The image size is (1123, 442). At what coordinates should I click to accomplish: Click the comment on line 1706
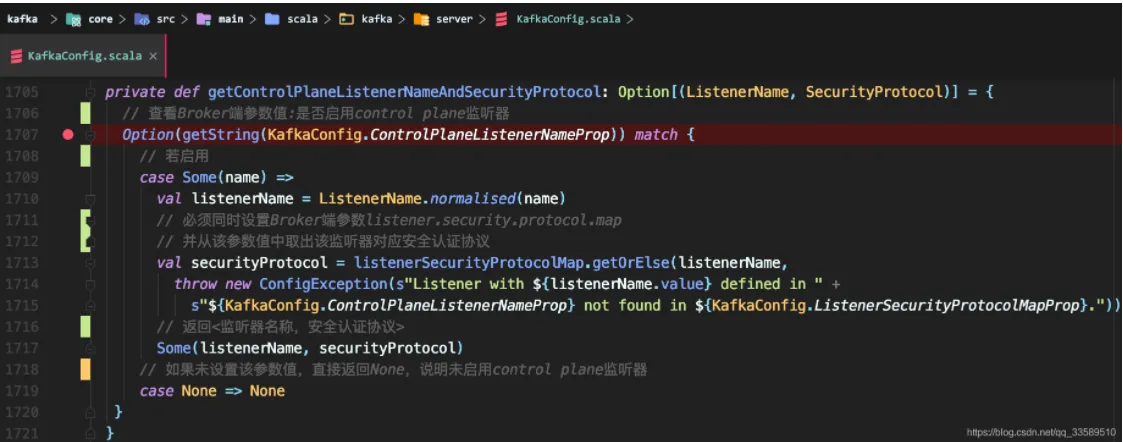[315, 113]
